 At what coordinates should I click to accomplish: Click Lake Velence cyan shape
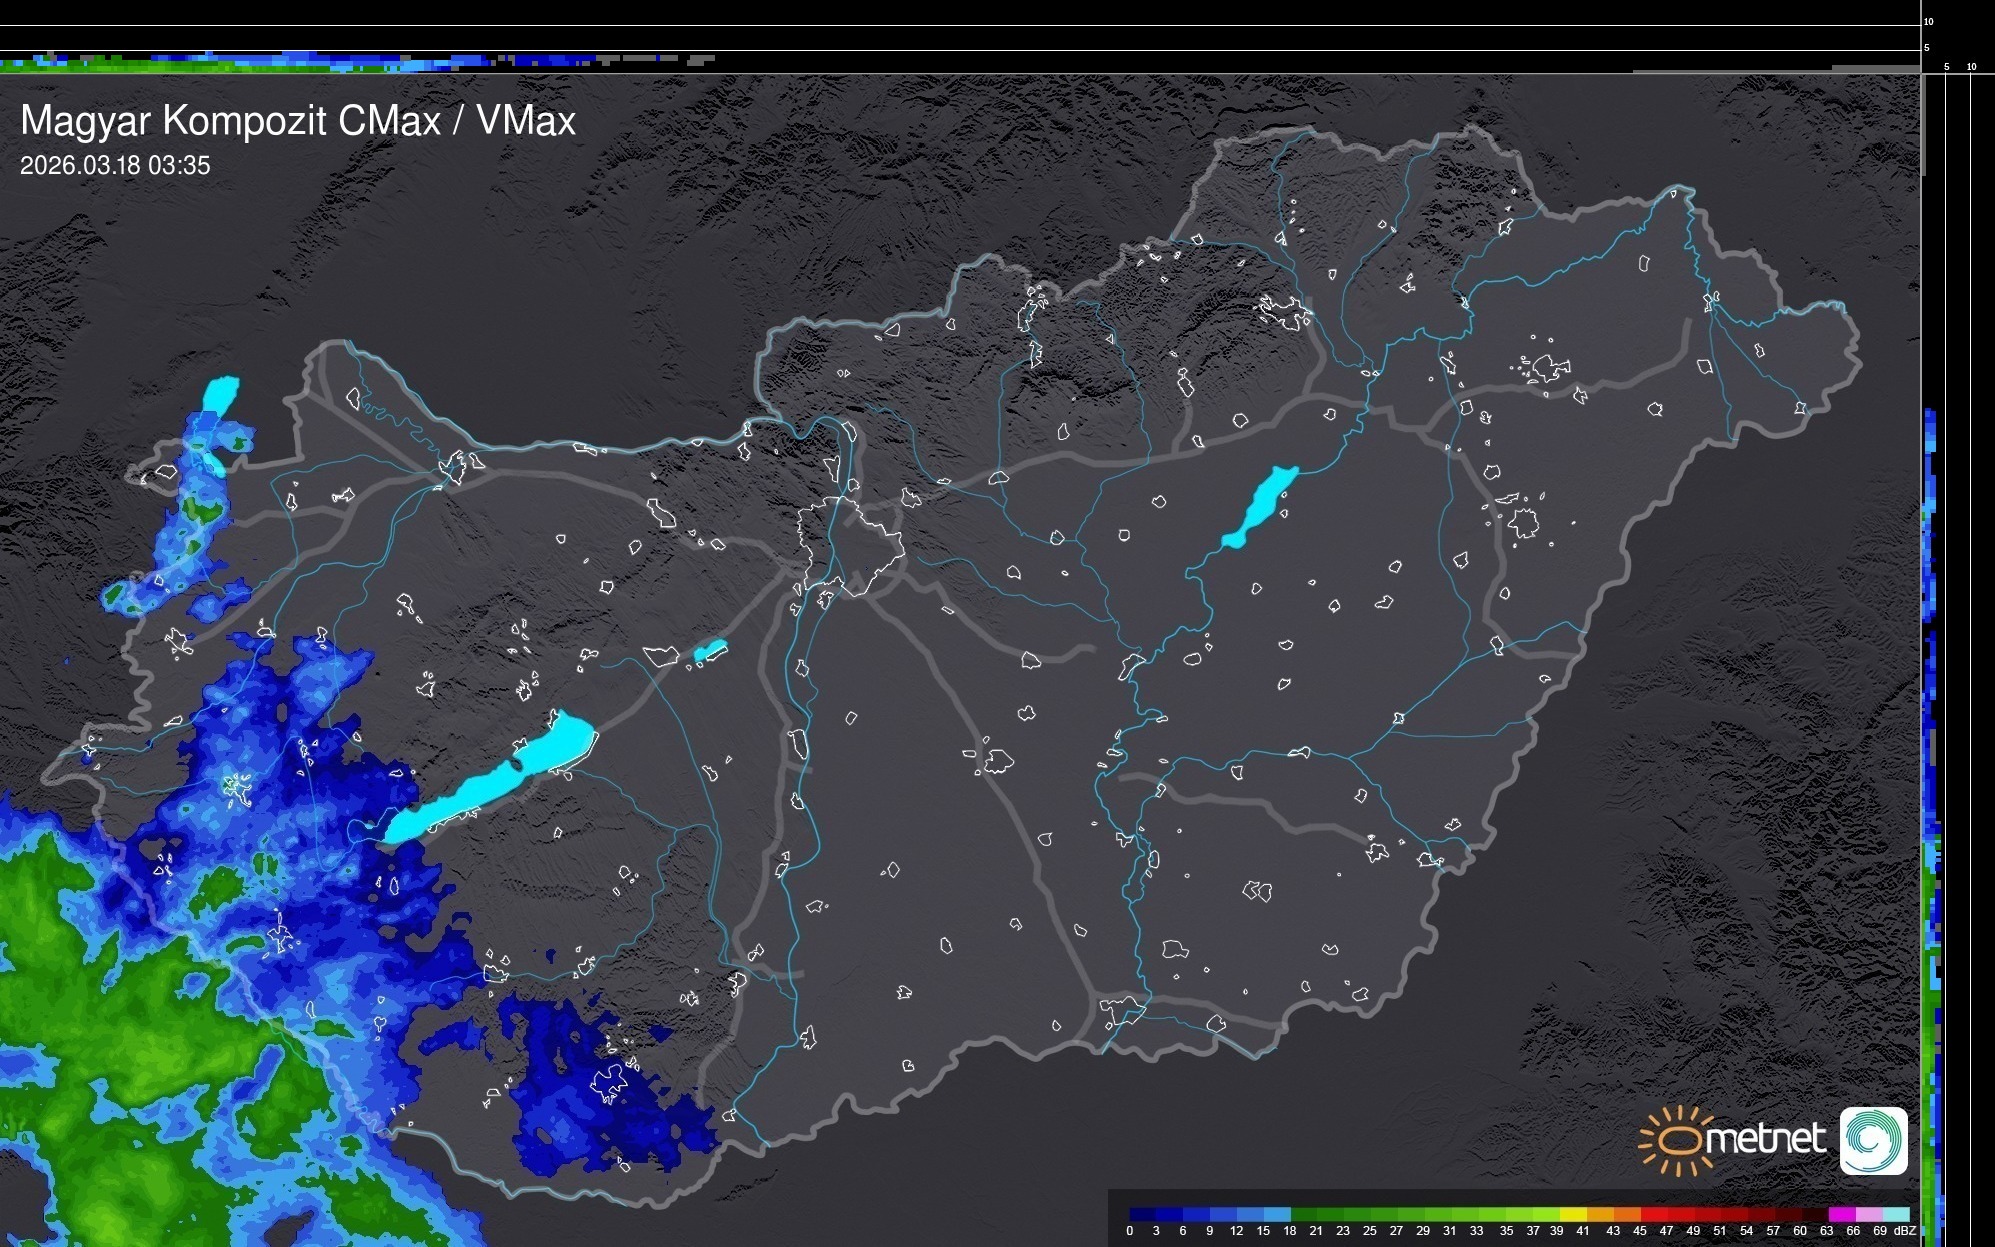click(x=710, y=651)
